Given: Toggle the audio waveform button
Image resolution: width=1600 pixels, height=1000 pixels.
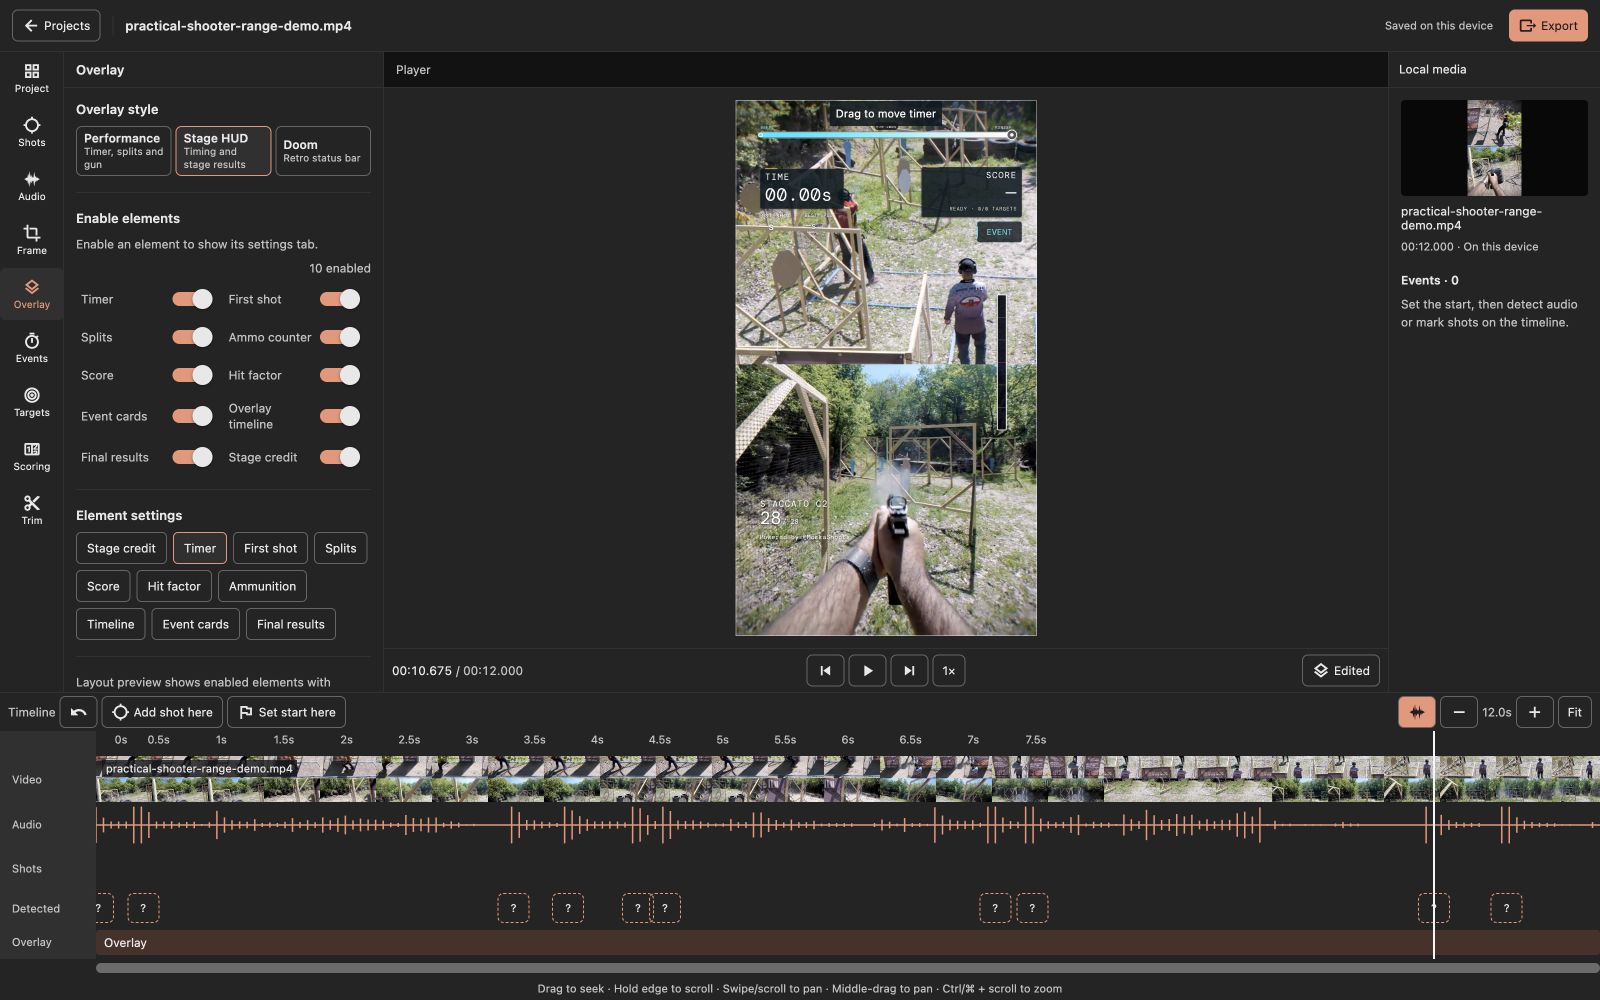Looking at the screenshot, I should (1416, 712).
